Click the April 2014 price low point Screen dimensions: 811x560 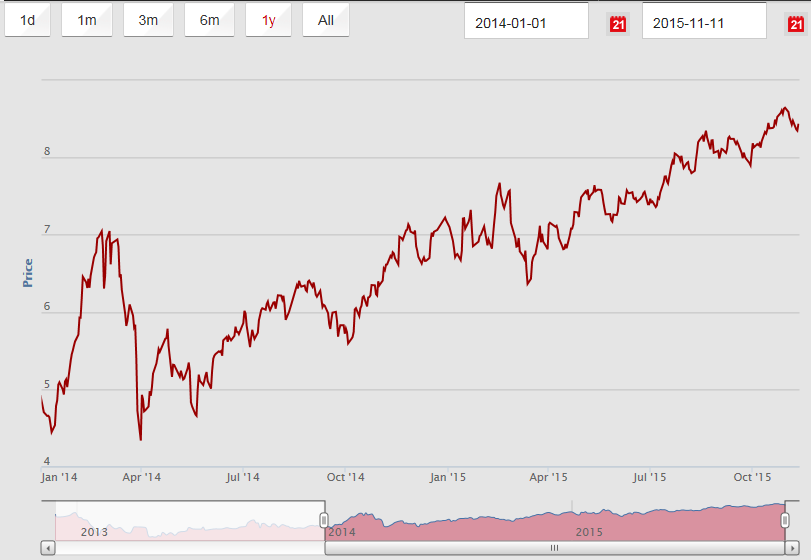point(140,439)
